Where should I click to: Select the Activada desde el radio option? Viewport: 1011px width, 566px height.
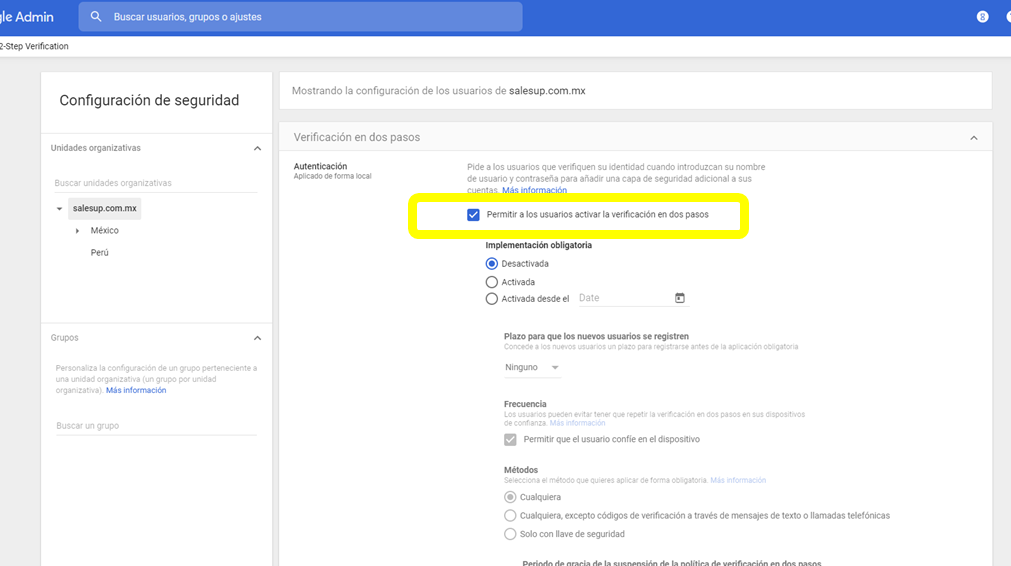click(x=491, y=298)
